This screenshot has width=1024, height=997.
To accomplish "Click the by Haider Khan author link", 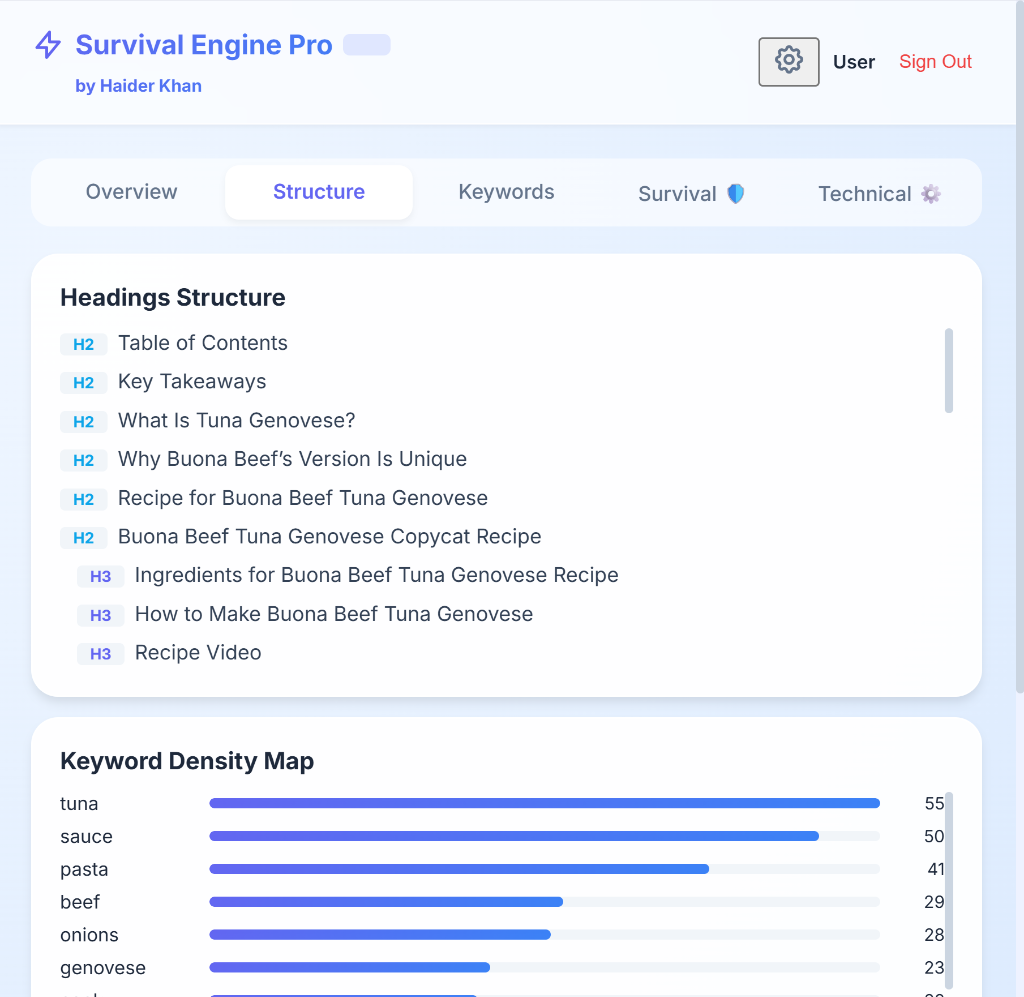I will tap(138, 86).
